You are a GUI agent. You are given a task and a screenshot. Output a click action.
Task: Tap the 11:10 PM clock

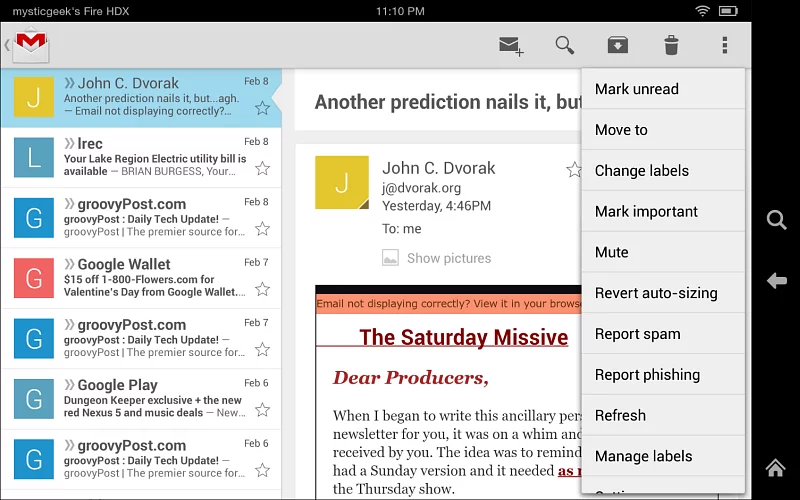400,11
